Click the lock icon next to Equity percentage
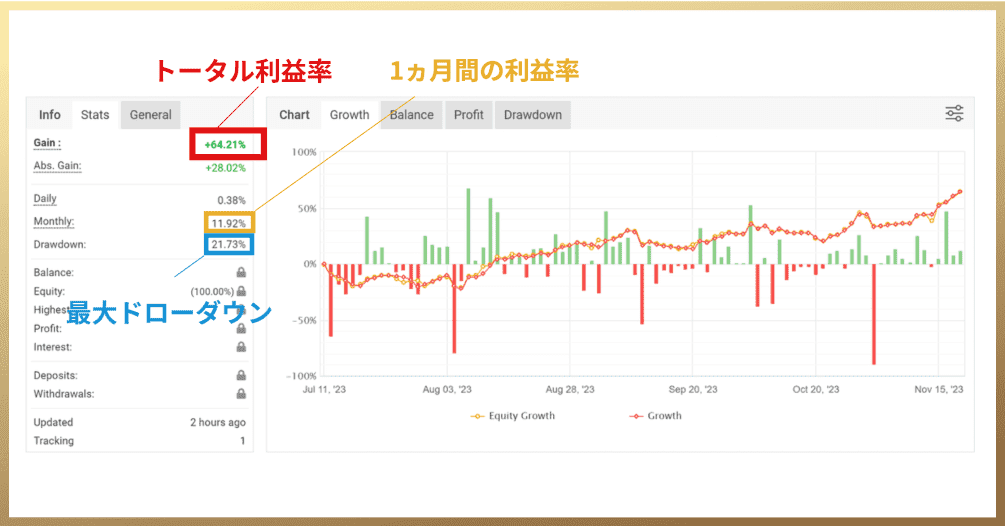 tap(241, 291)
